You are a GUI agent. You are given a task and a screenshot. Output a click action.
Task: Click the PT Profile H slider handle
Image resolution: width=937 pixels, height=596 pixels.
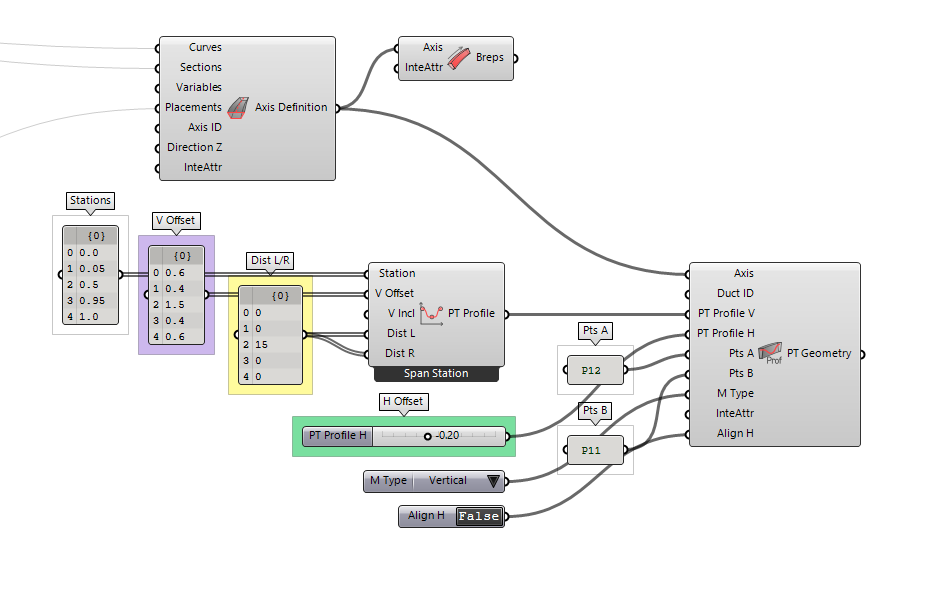click(428, 436)
